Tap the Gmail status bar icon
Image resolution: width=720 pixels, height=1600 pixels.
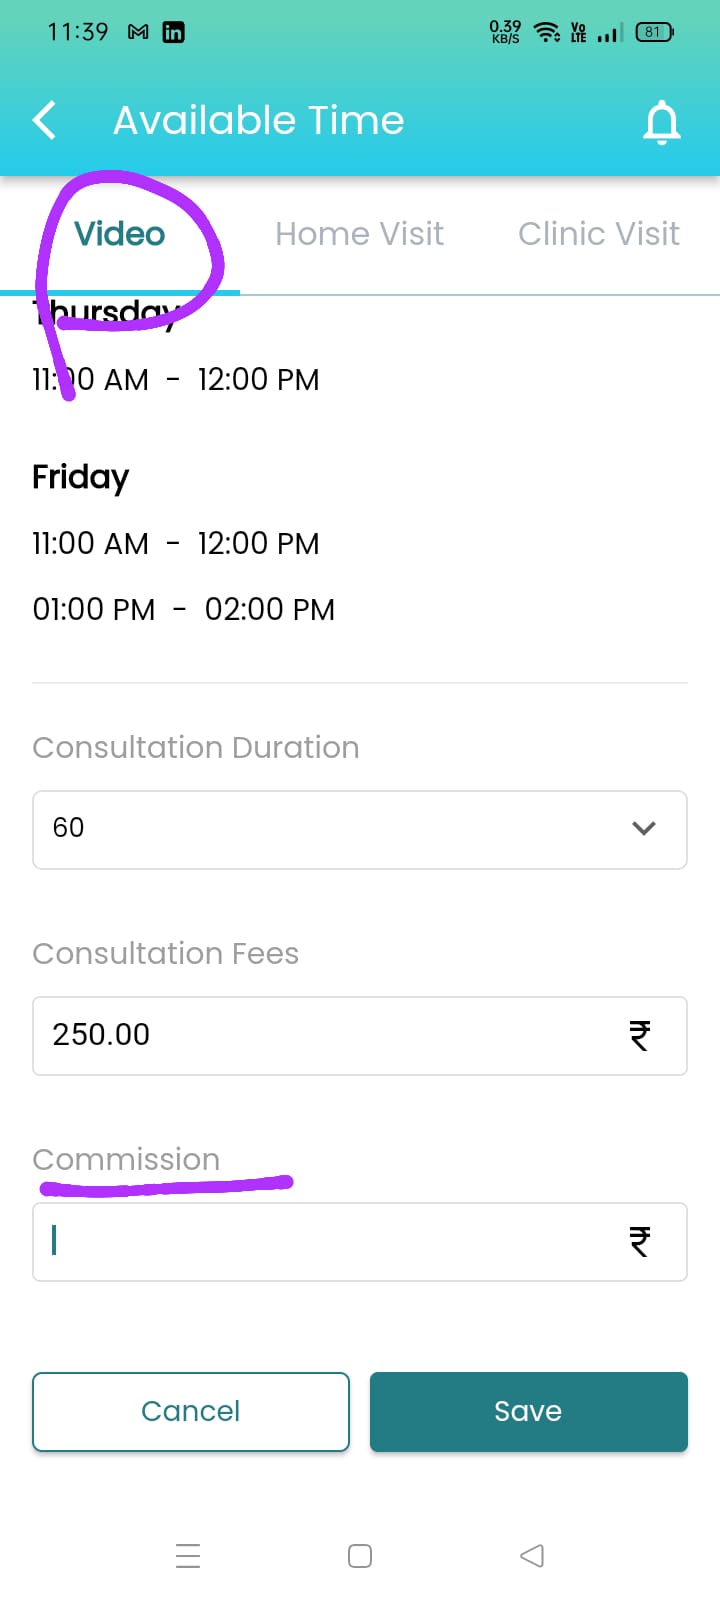(138, 32)
